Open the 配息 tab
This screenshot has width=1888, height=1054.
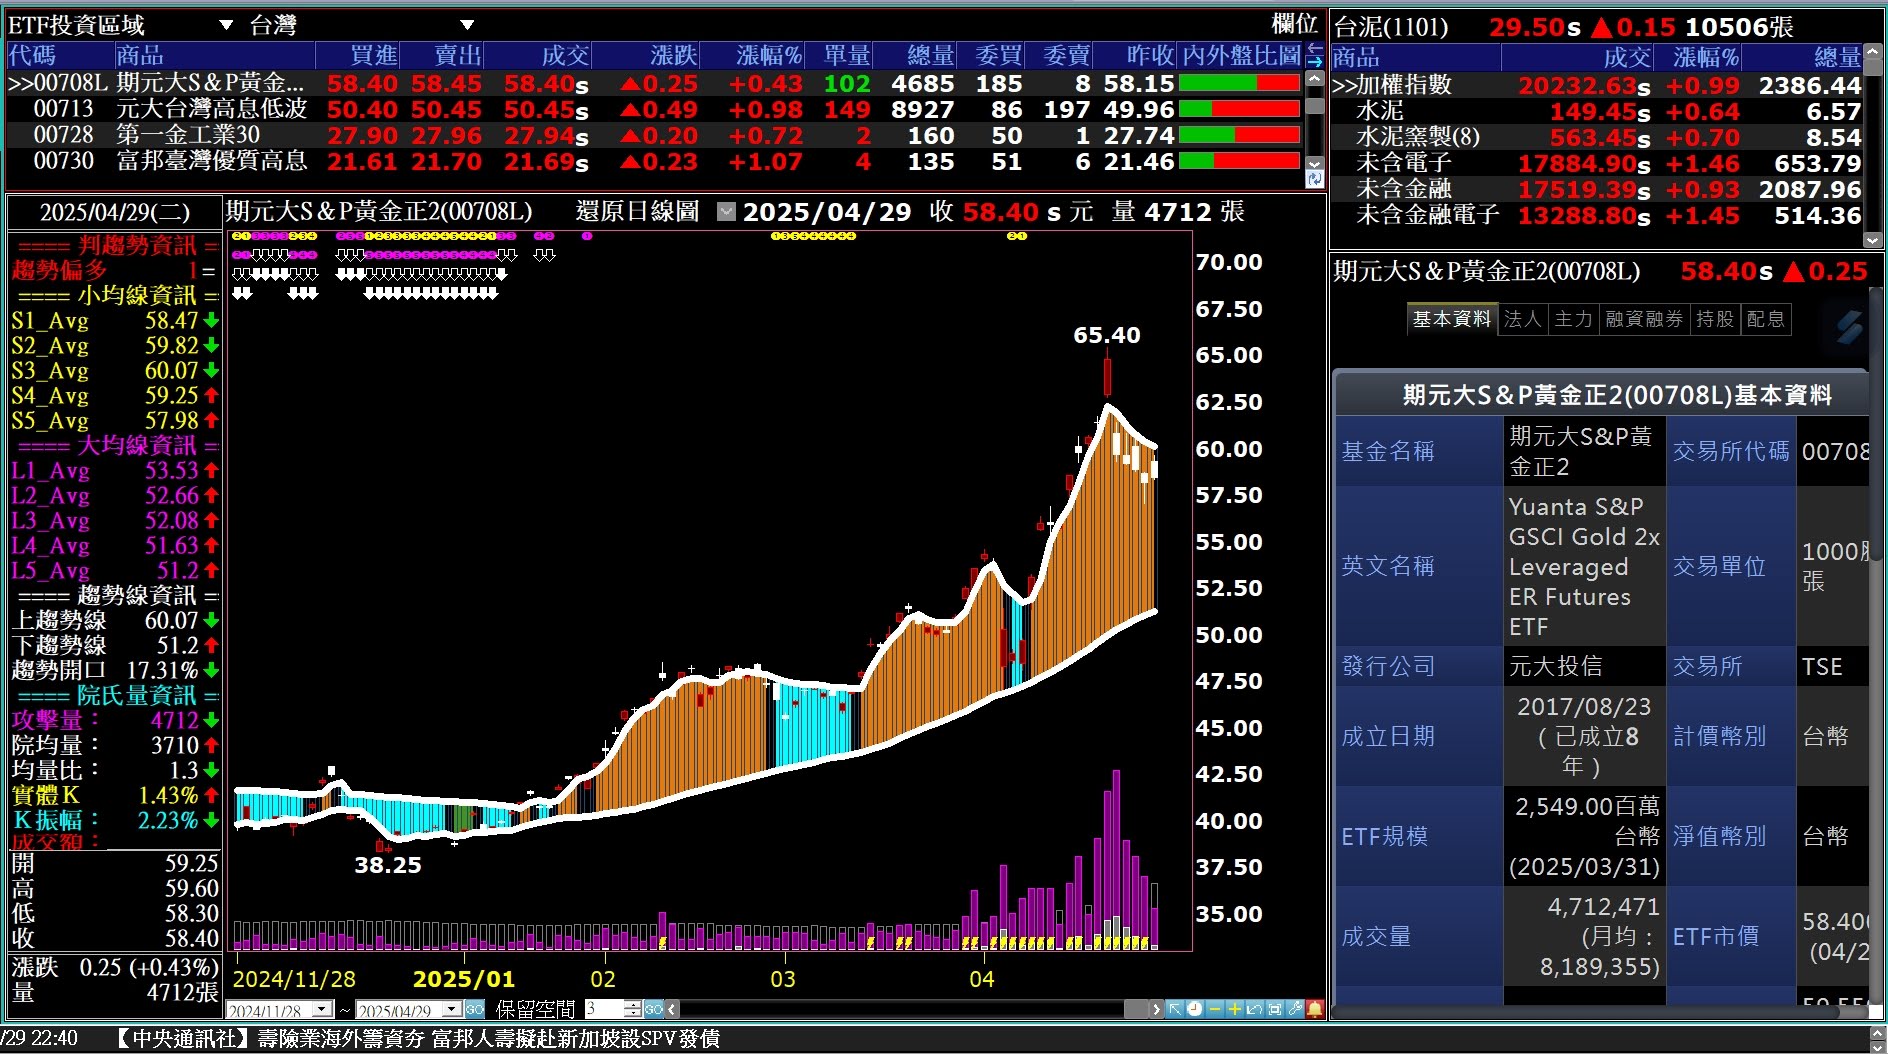1765,319
